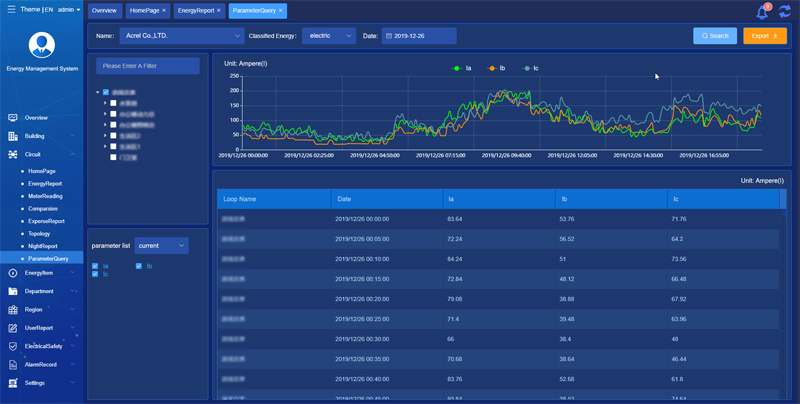Click the AlarmRecord document icon
800x404 pixels.
[13, 365]
